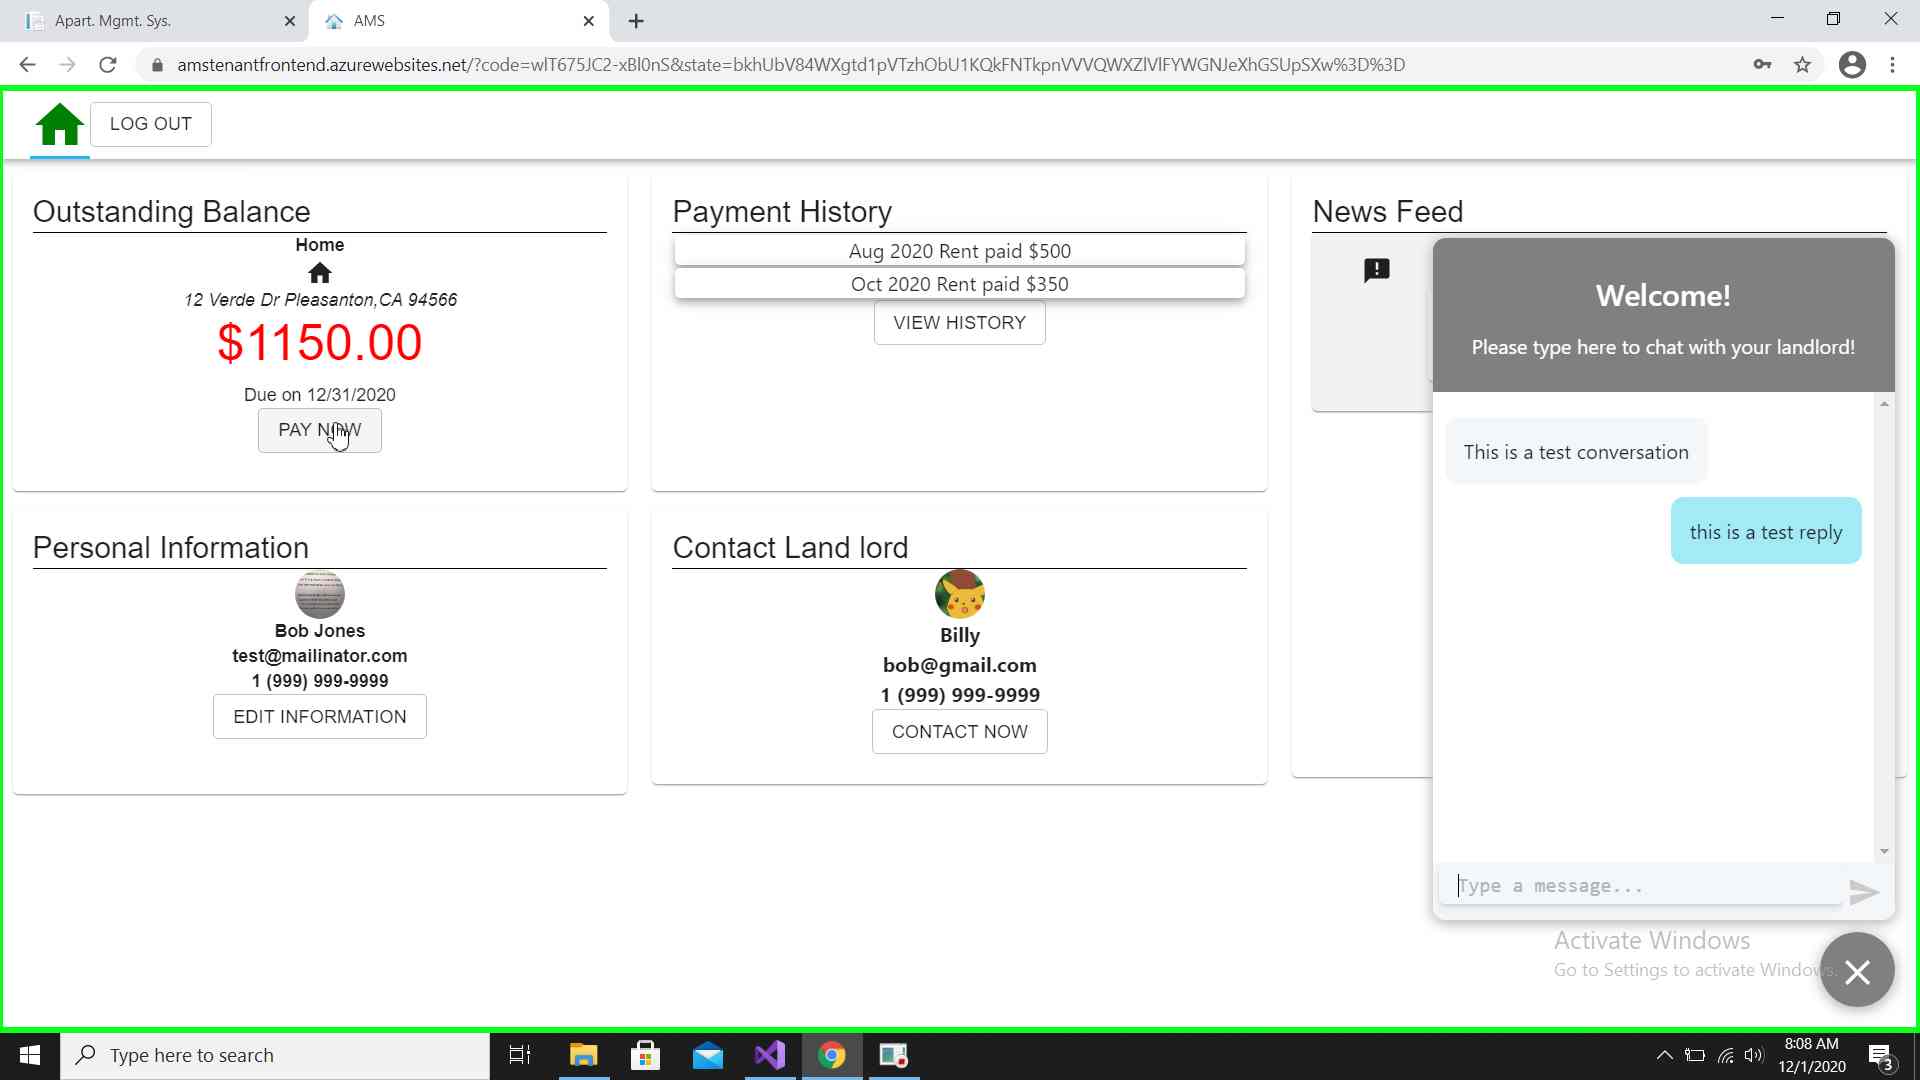Viewport: 1920px width, 1080px height.
Task: Click chat scrollbar down arrow
Action: click(1884, 851)
